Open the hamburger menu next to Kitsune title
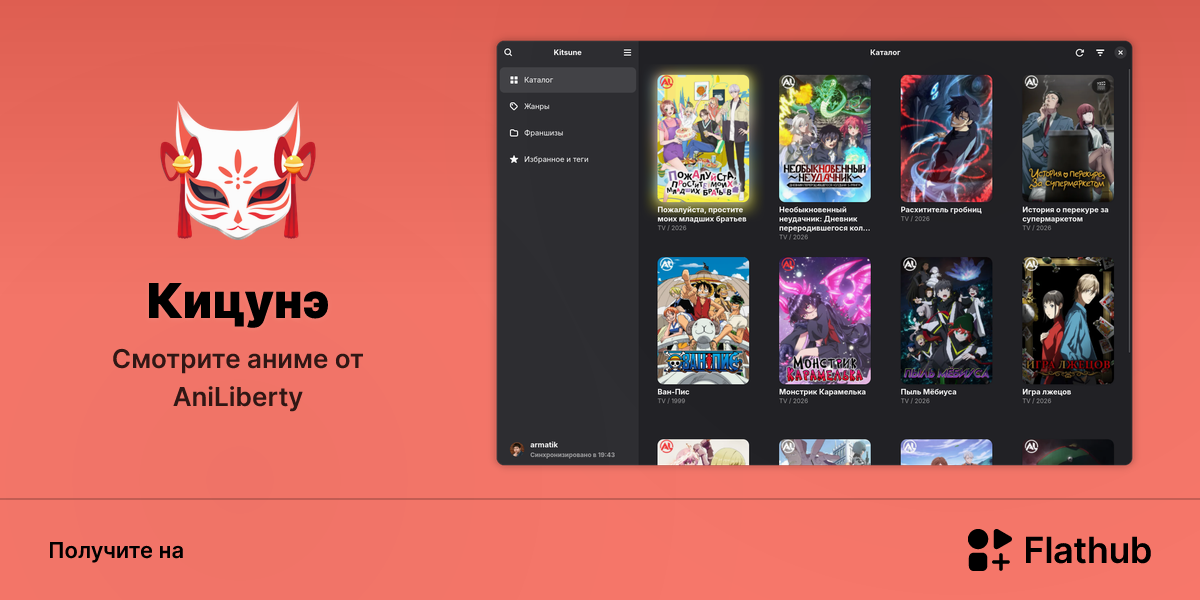Image resolution: width=1200 pixels, height=600 pixels. pyautogui.click(x=627, y=52)
